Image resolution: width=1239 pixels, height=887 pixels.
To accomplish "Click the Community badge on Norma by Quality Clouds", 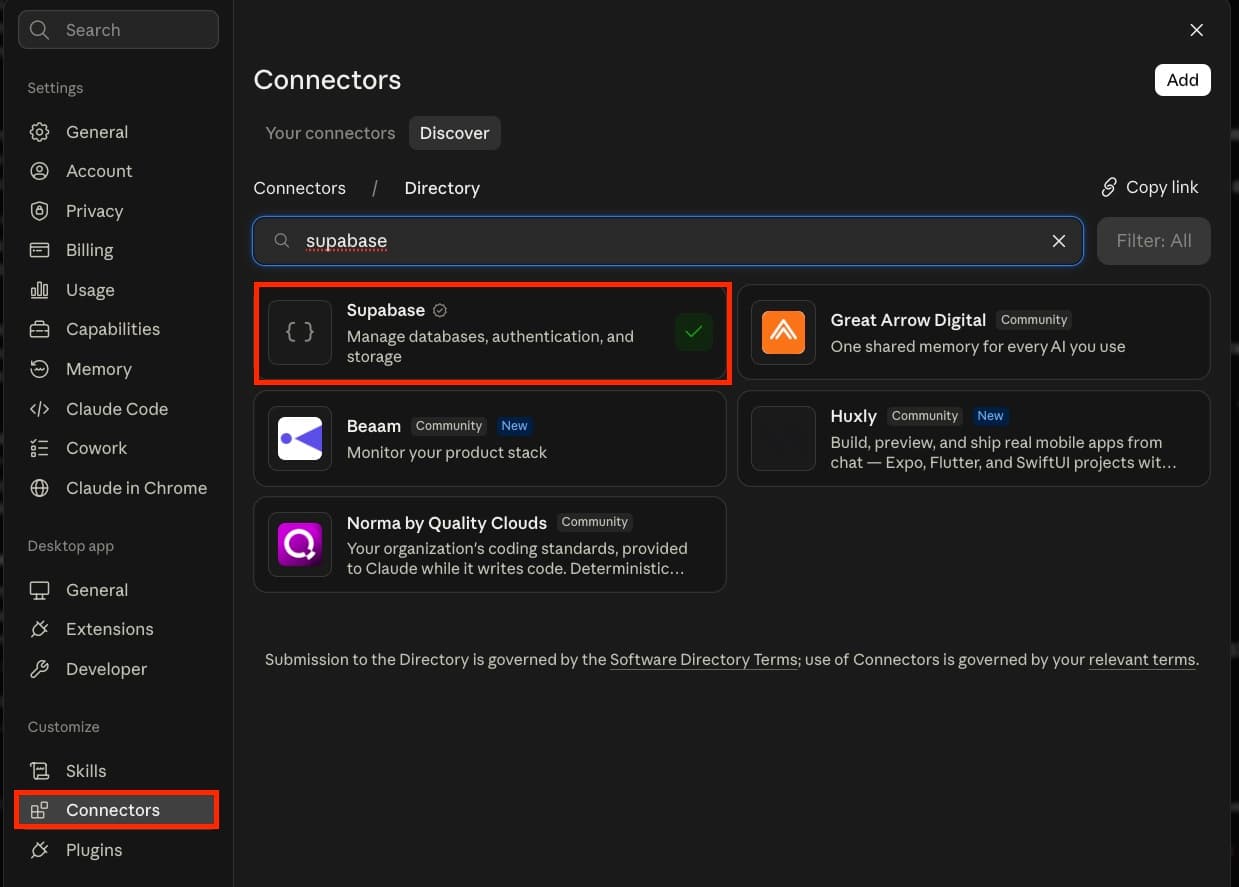I will tap(594, 522).
